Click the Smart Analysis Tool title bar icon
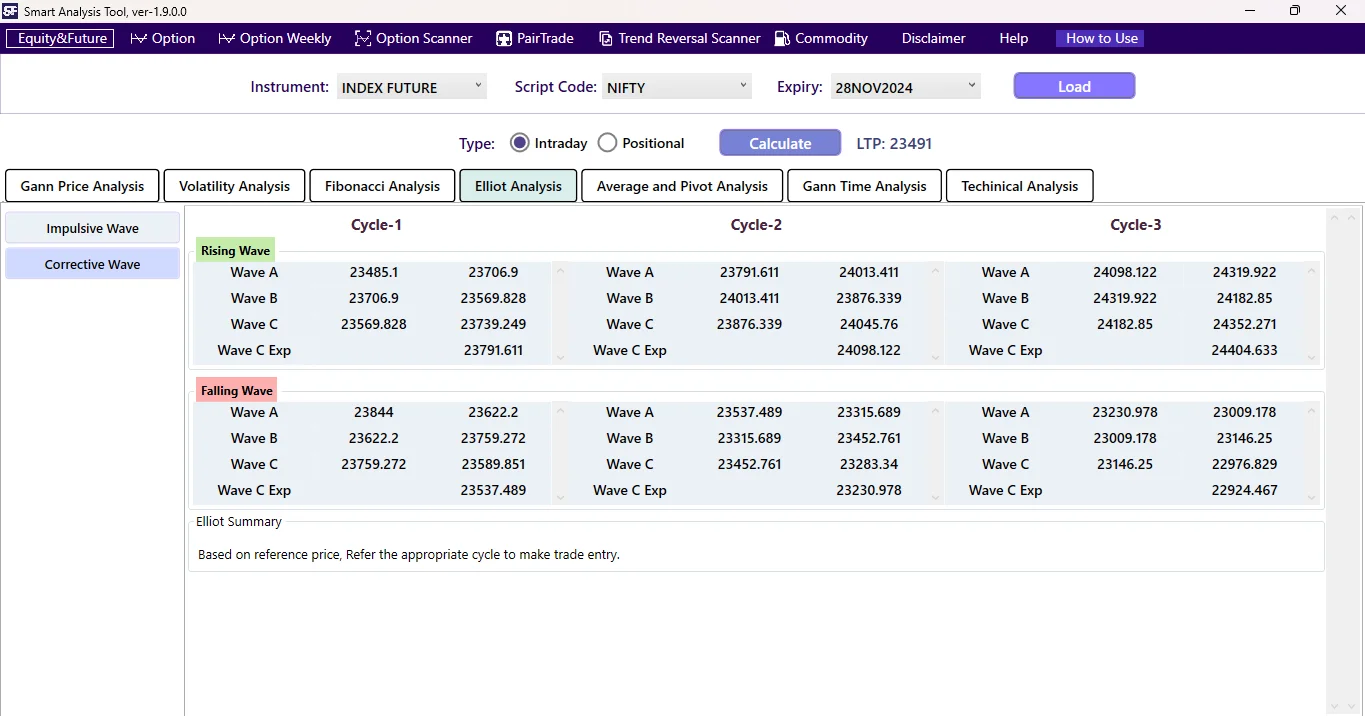The width and height of the screenshot is (1365, 716). pyautogui.click(x=10, y=11)
